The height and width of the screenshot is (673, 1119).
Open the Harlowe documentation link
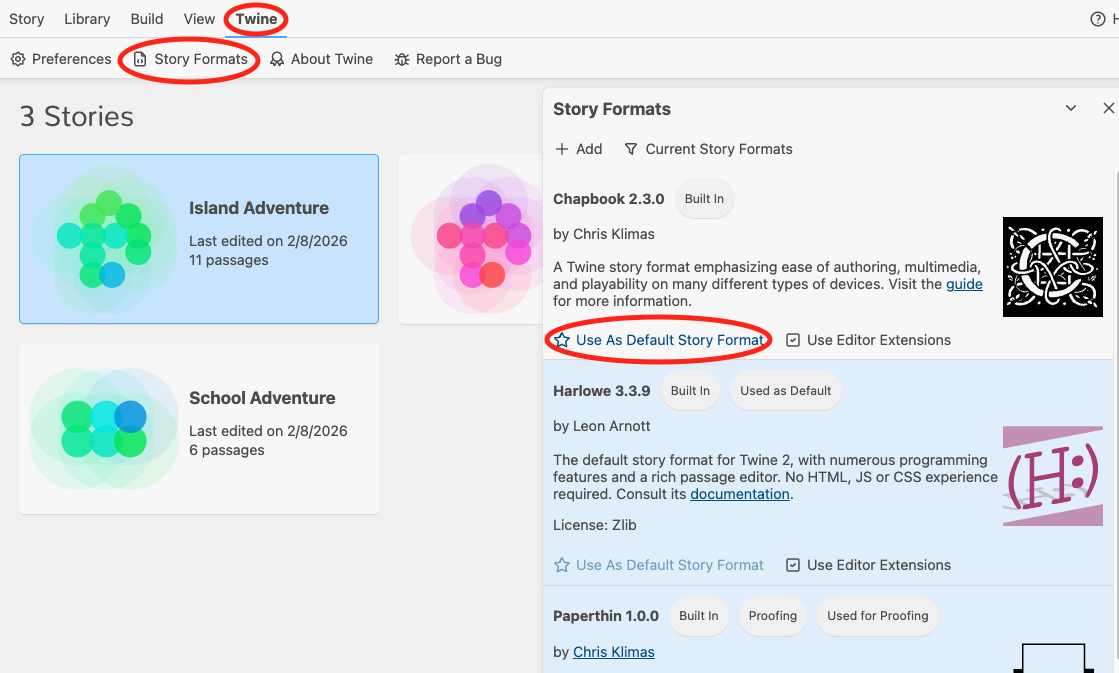coord(740,494)
